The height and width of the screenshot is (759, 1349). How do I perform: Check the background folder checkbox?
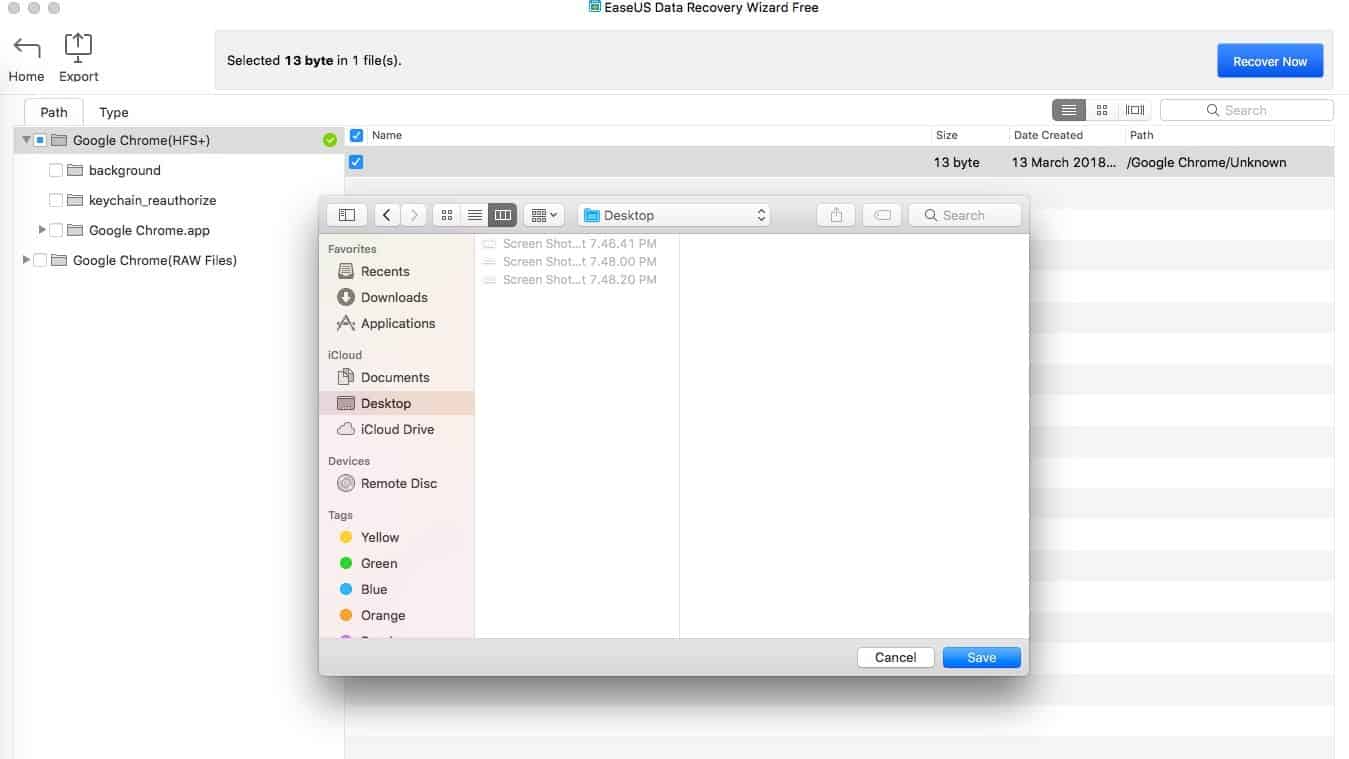point(56,170)
